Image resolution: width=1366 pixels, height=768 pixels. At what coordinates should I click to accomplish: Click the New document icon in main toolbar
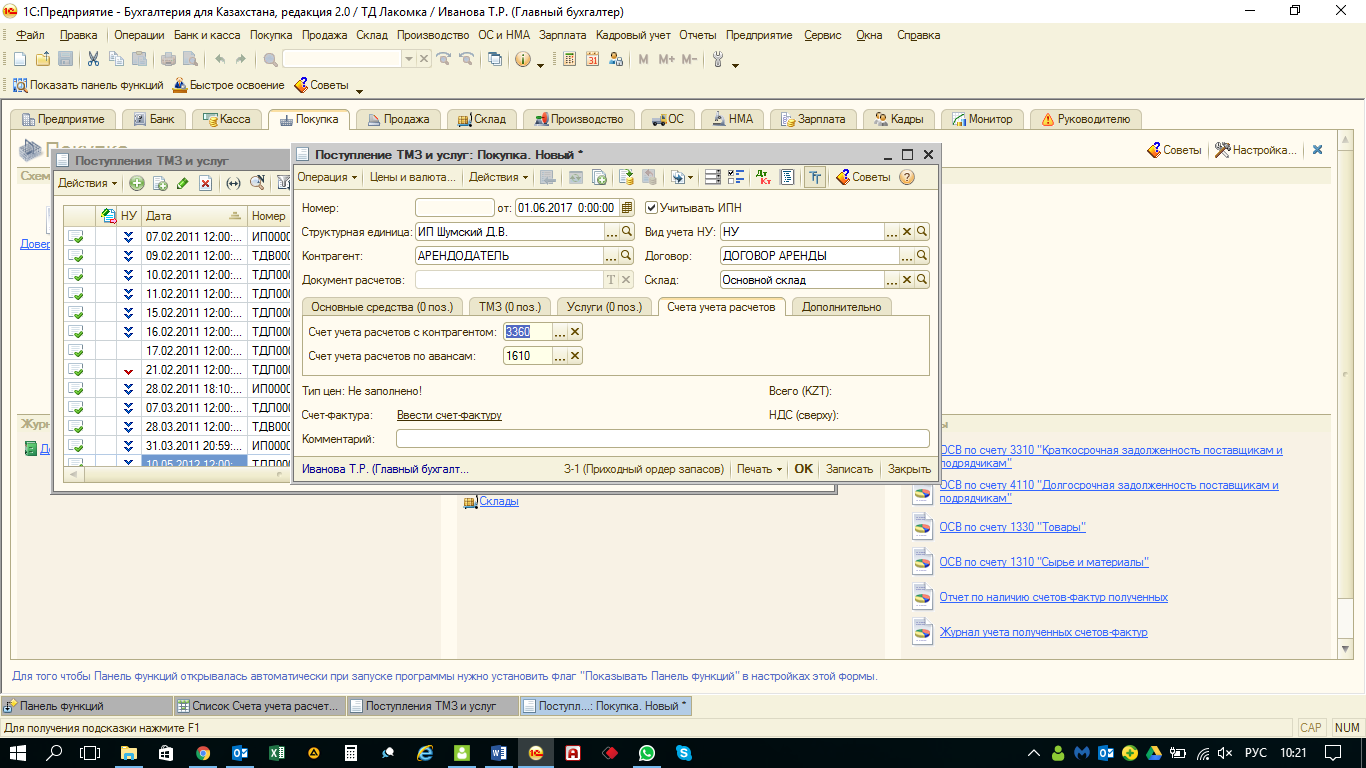pos(20,59)
